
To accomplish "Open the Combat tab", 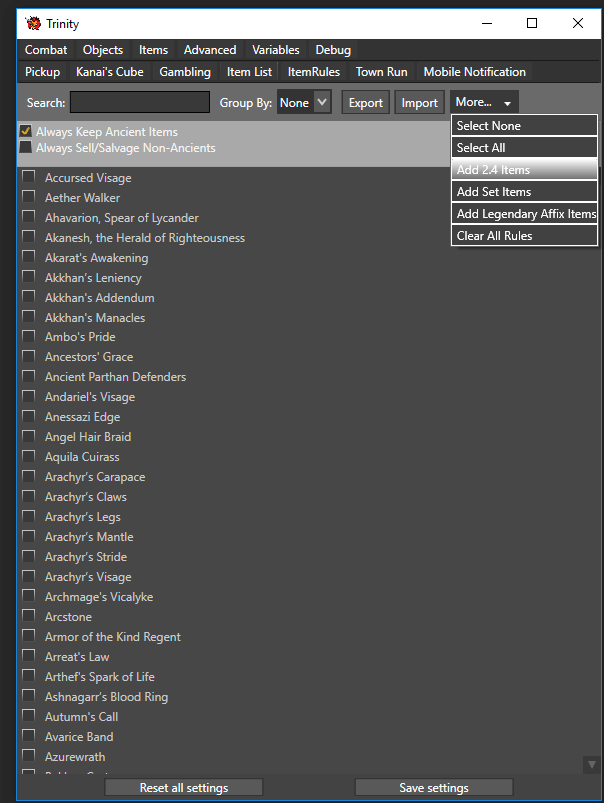I will point(46,50).
